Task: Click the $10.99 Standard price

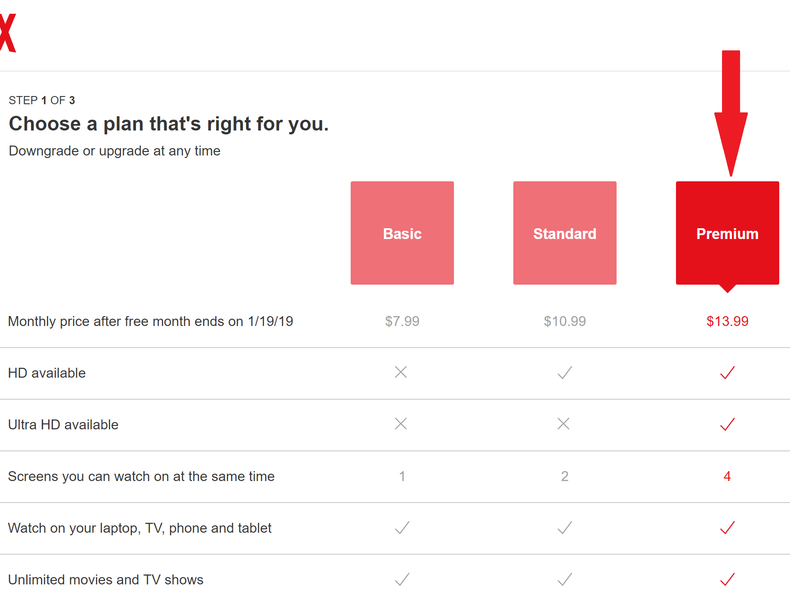Action: (x=565, y=321)
